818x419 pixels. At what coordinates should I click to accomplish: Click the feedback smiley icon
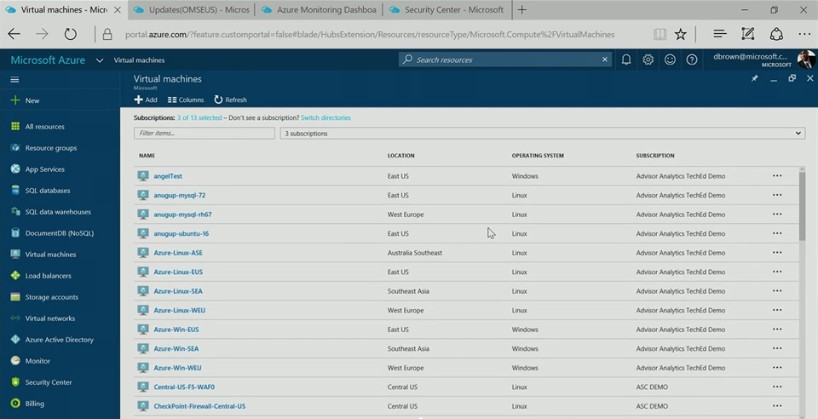(670, 59)
